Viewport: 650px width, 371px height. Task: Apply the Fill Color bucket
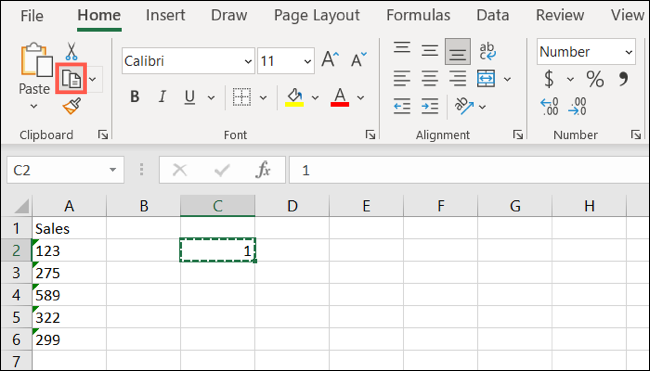coord(294,97)
